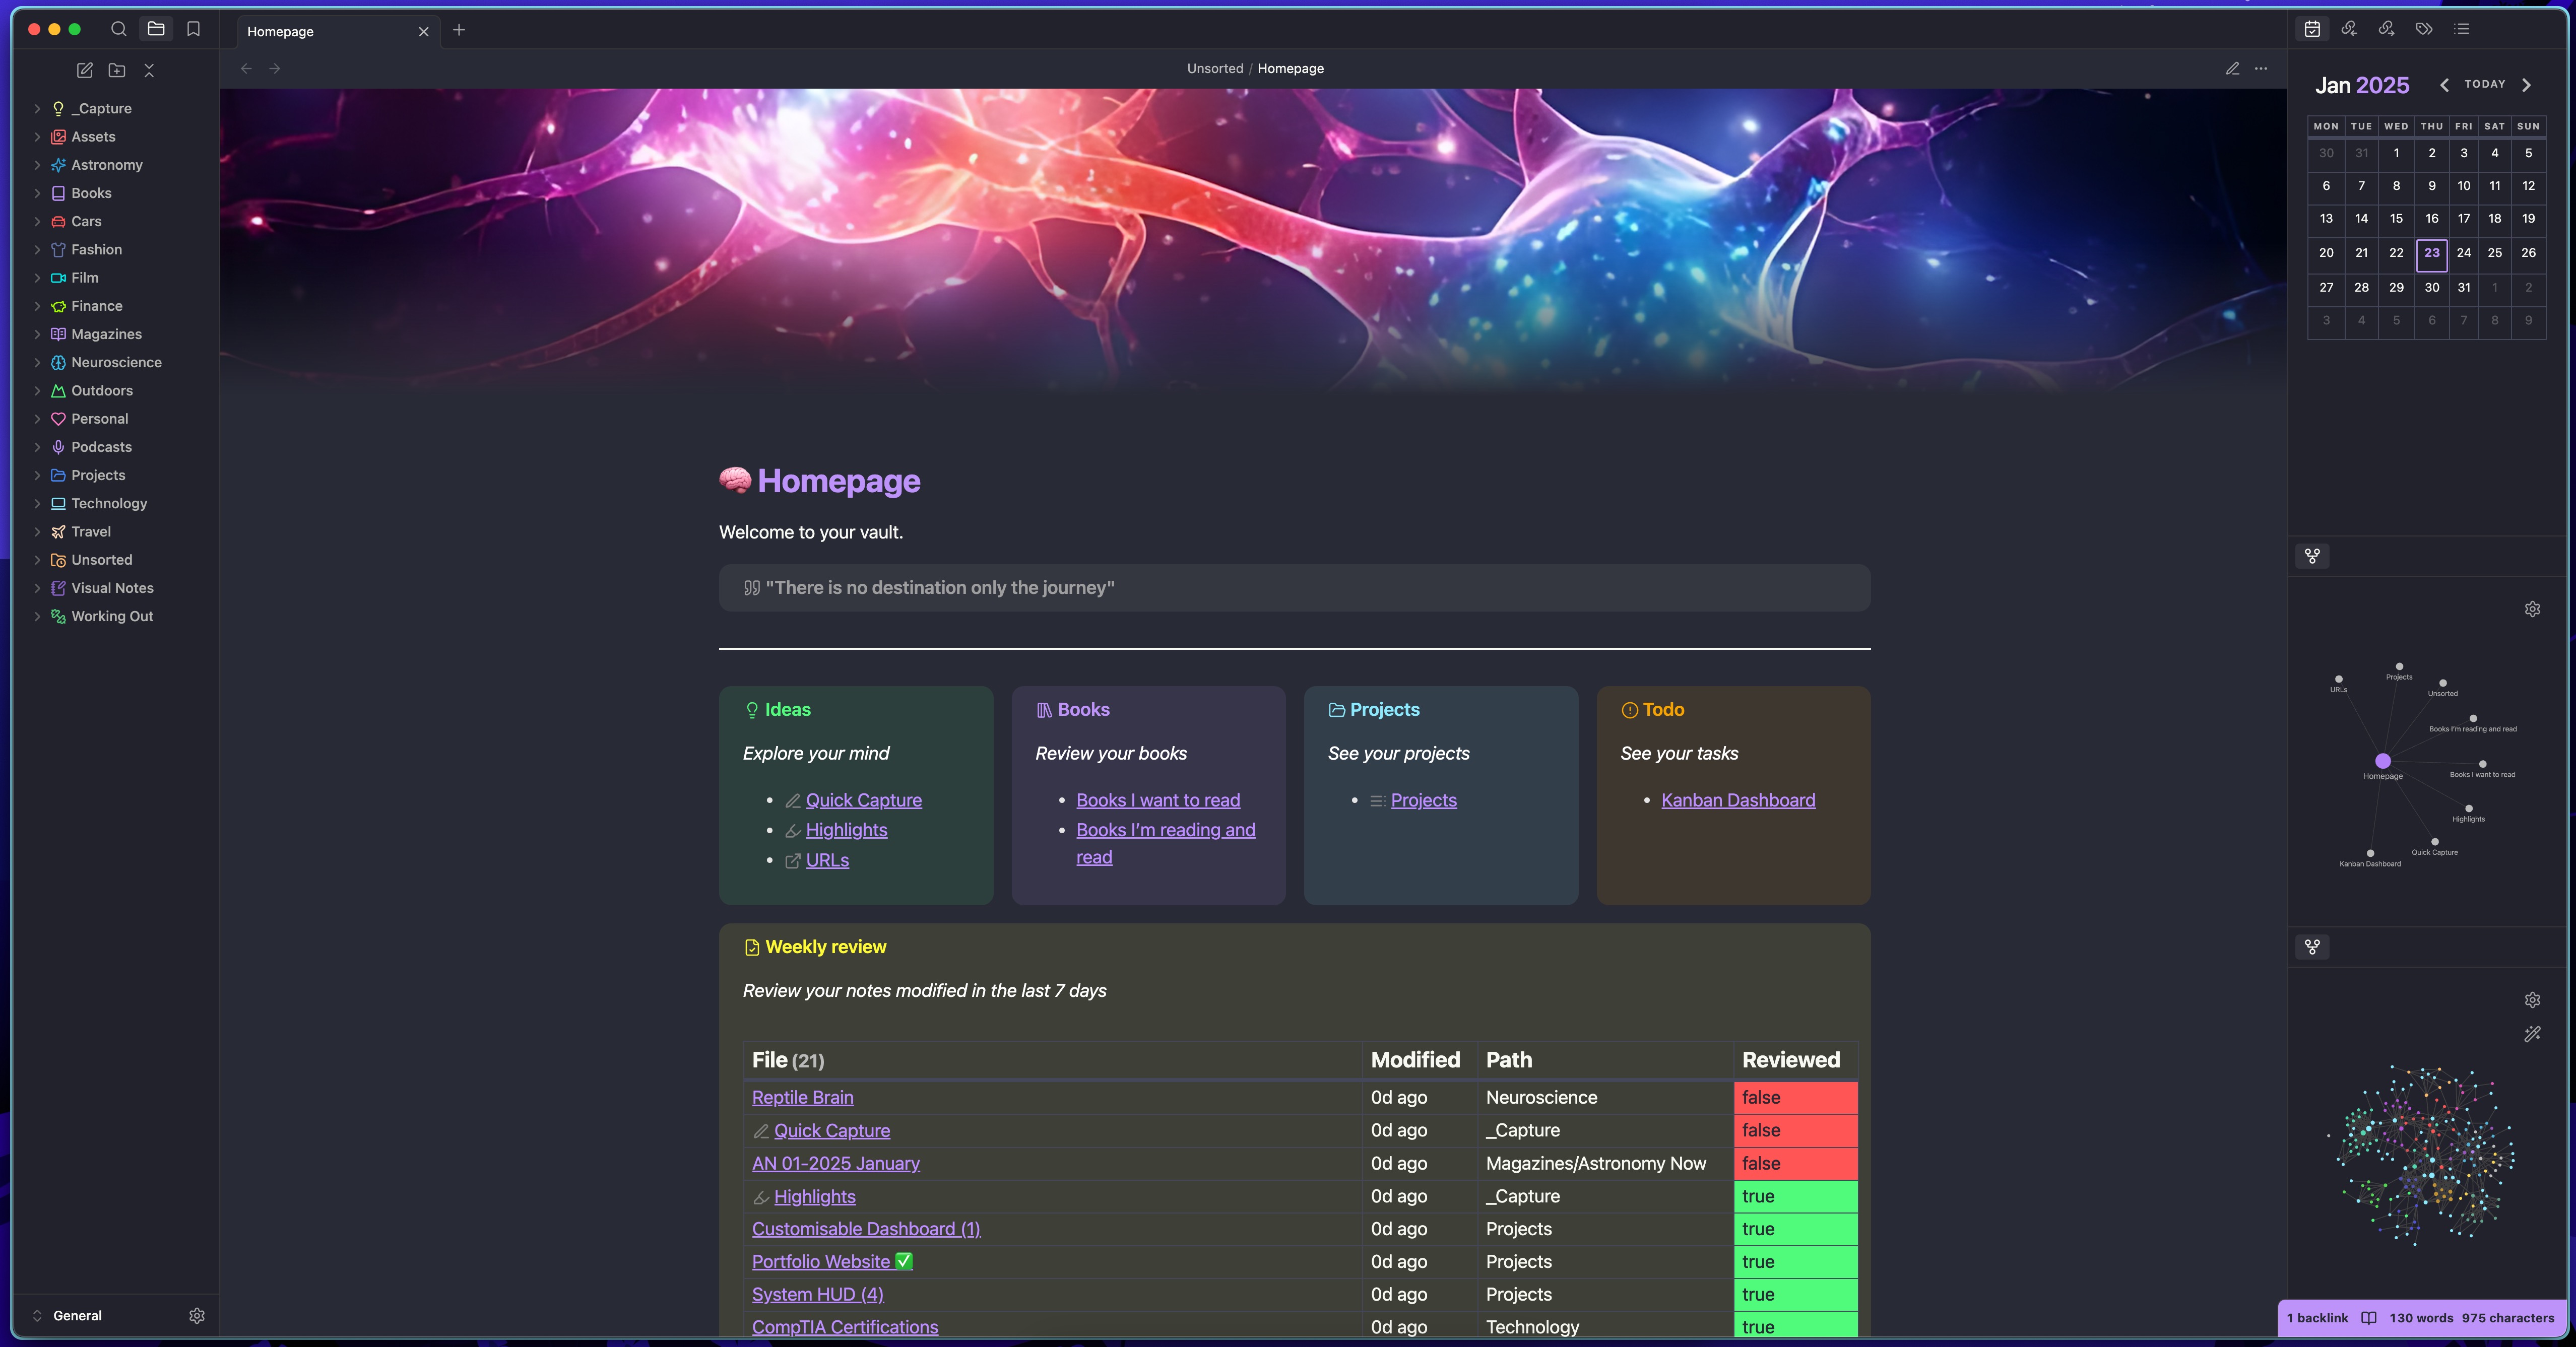Go to next month in calendar
Image resolution: width=2576 pixels, height=1347 pixels.
point(2527,85)
